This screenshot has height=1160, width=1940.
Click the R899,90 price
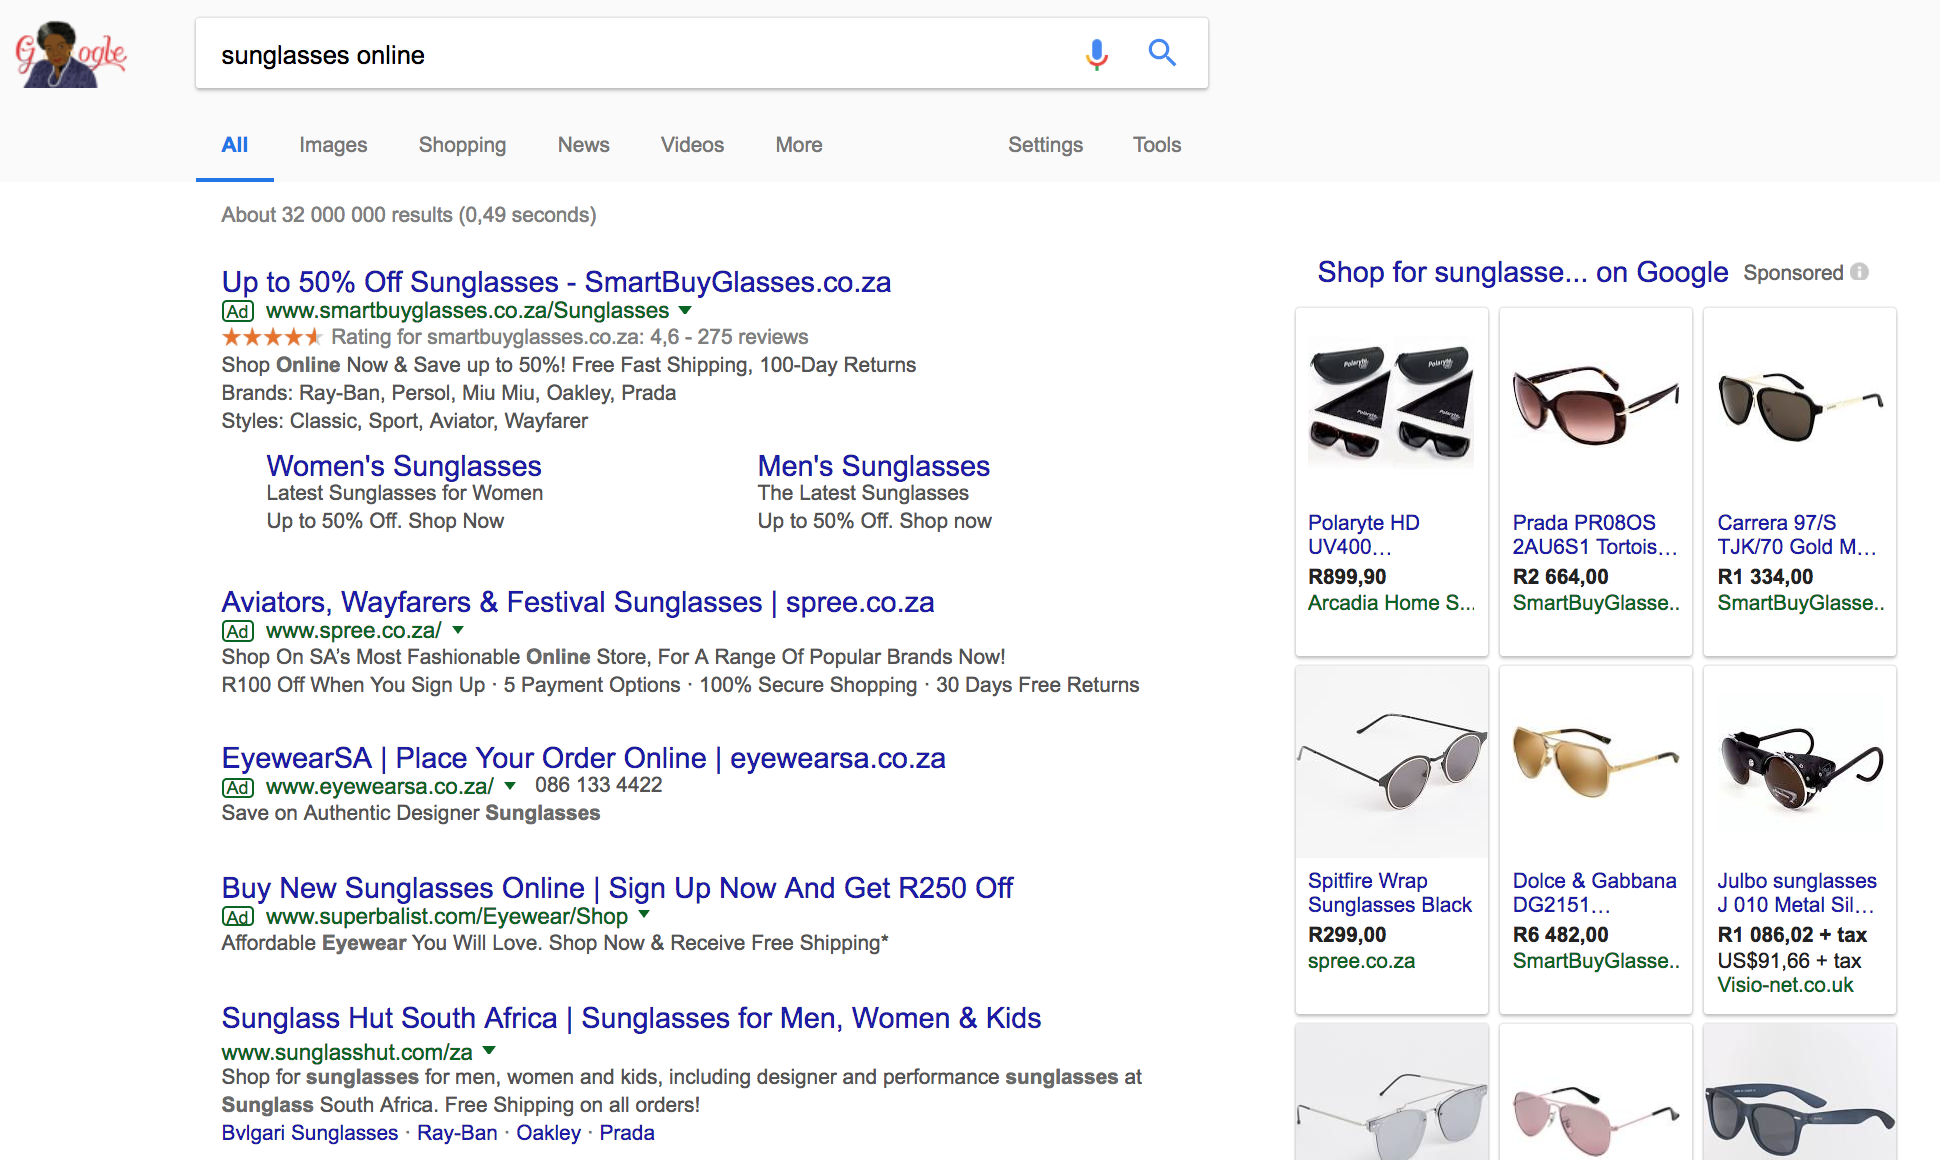pyautogui.click(x=1347, y=577)
